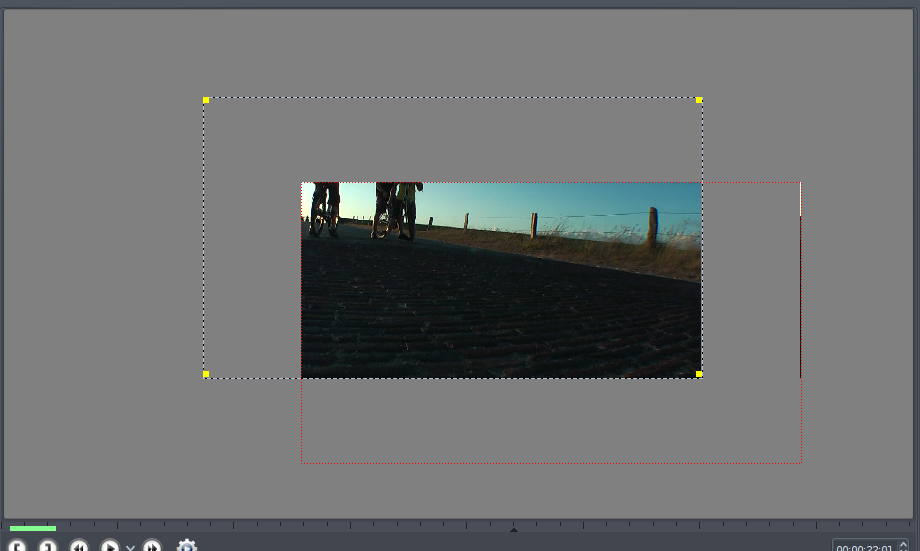
Task: Open the monitor settings gear menu
Action: pos(187,546)
